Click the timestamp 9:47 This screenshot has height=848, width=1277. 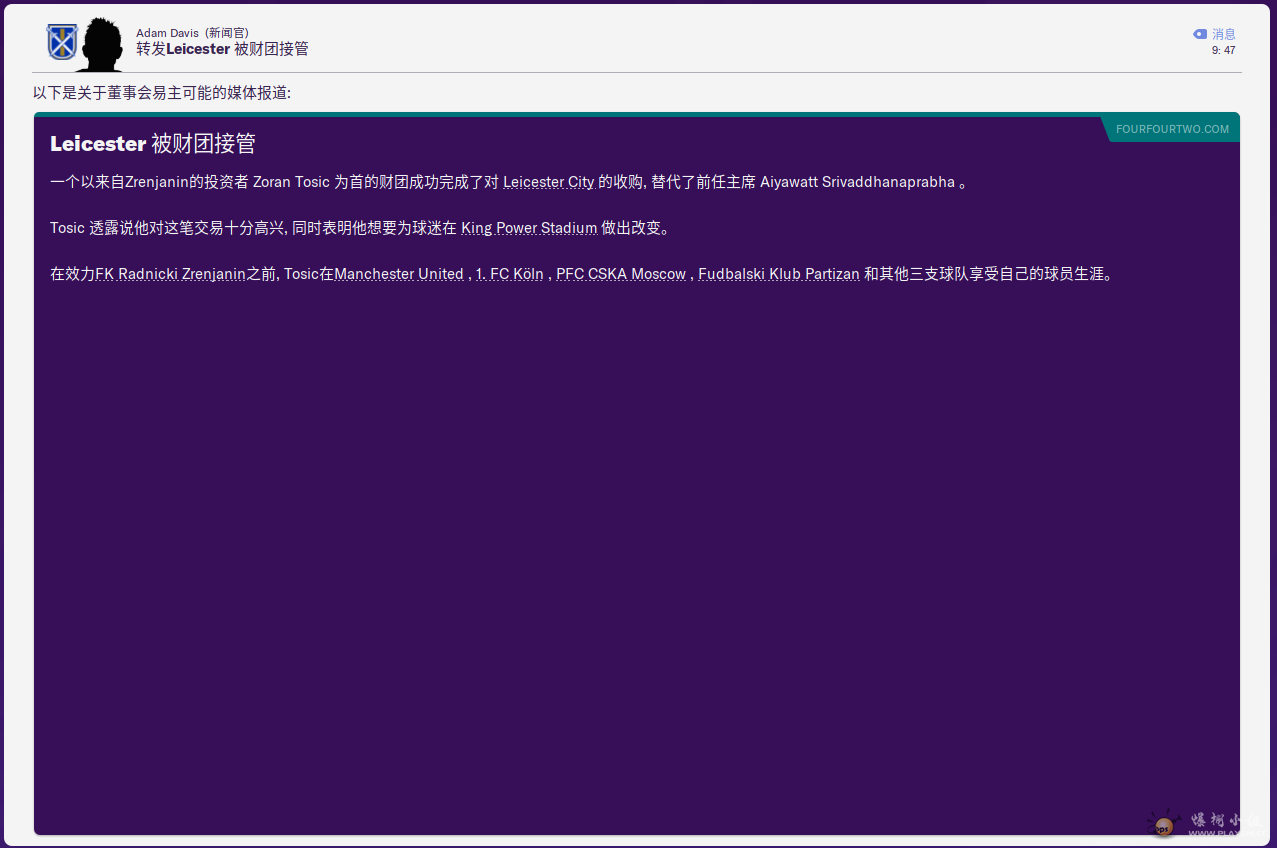tap(1223, 50)
